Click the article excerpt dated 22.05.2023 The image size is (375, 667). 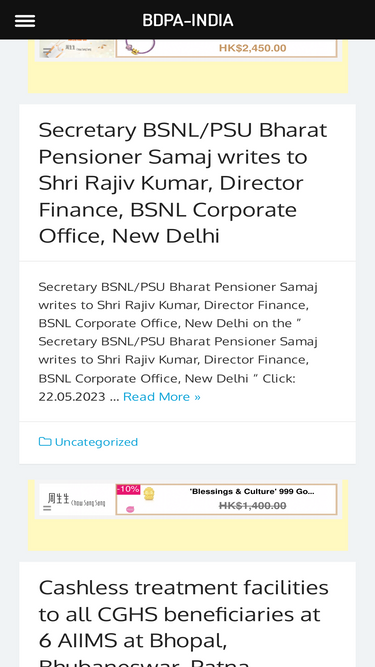(179, 342)
